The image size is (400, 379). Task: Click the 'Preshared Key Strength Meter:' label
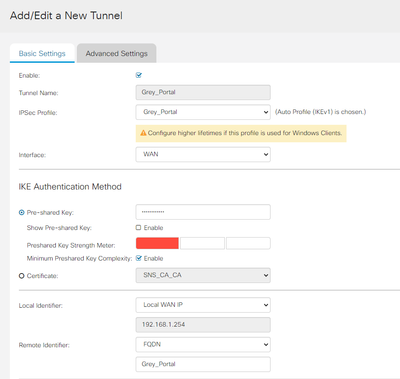(x=71, y=245)
